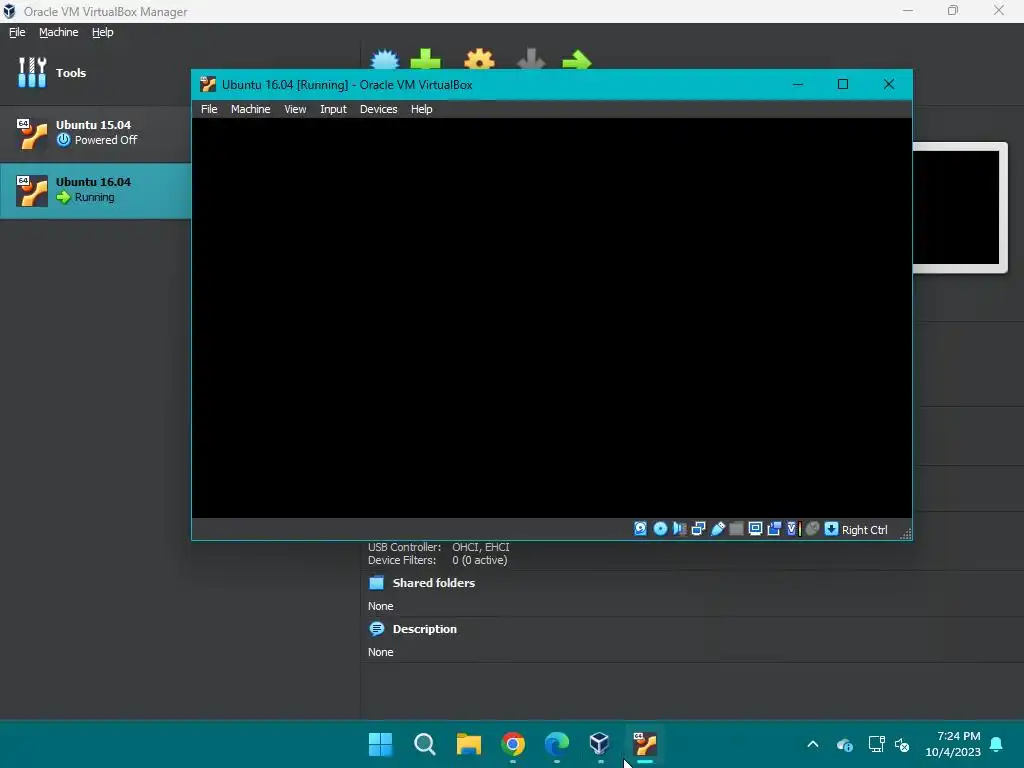
Task: Click mouse integration status icon
Action: pyautogui.click(x=812, y=529)
